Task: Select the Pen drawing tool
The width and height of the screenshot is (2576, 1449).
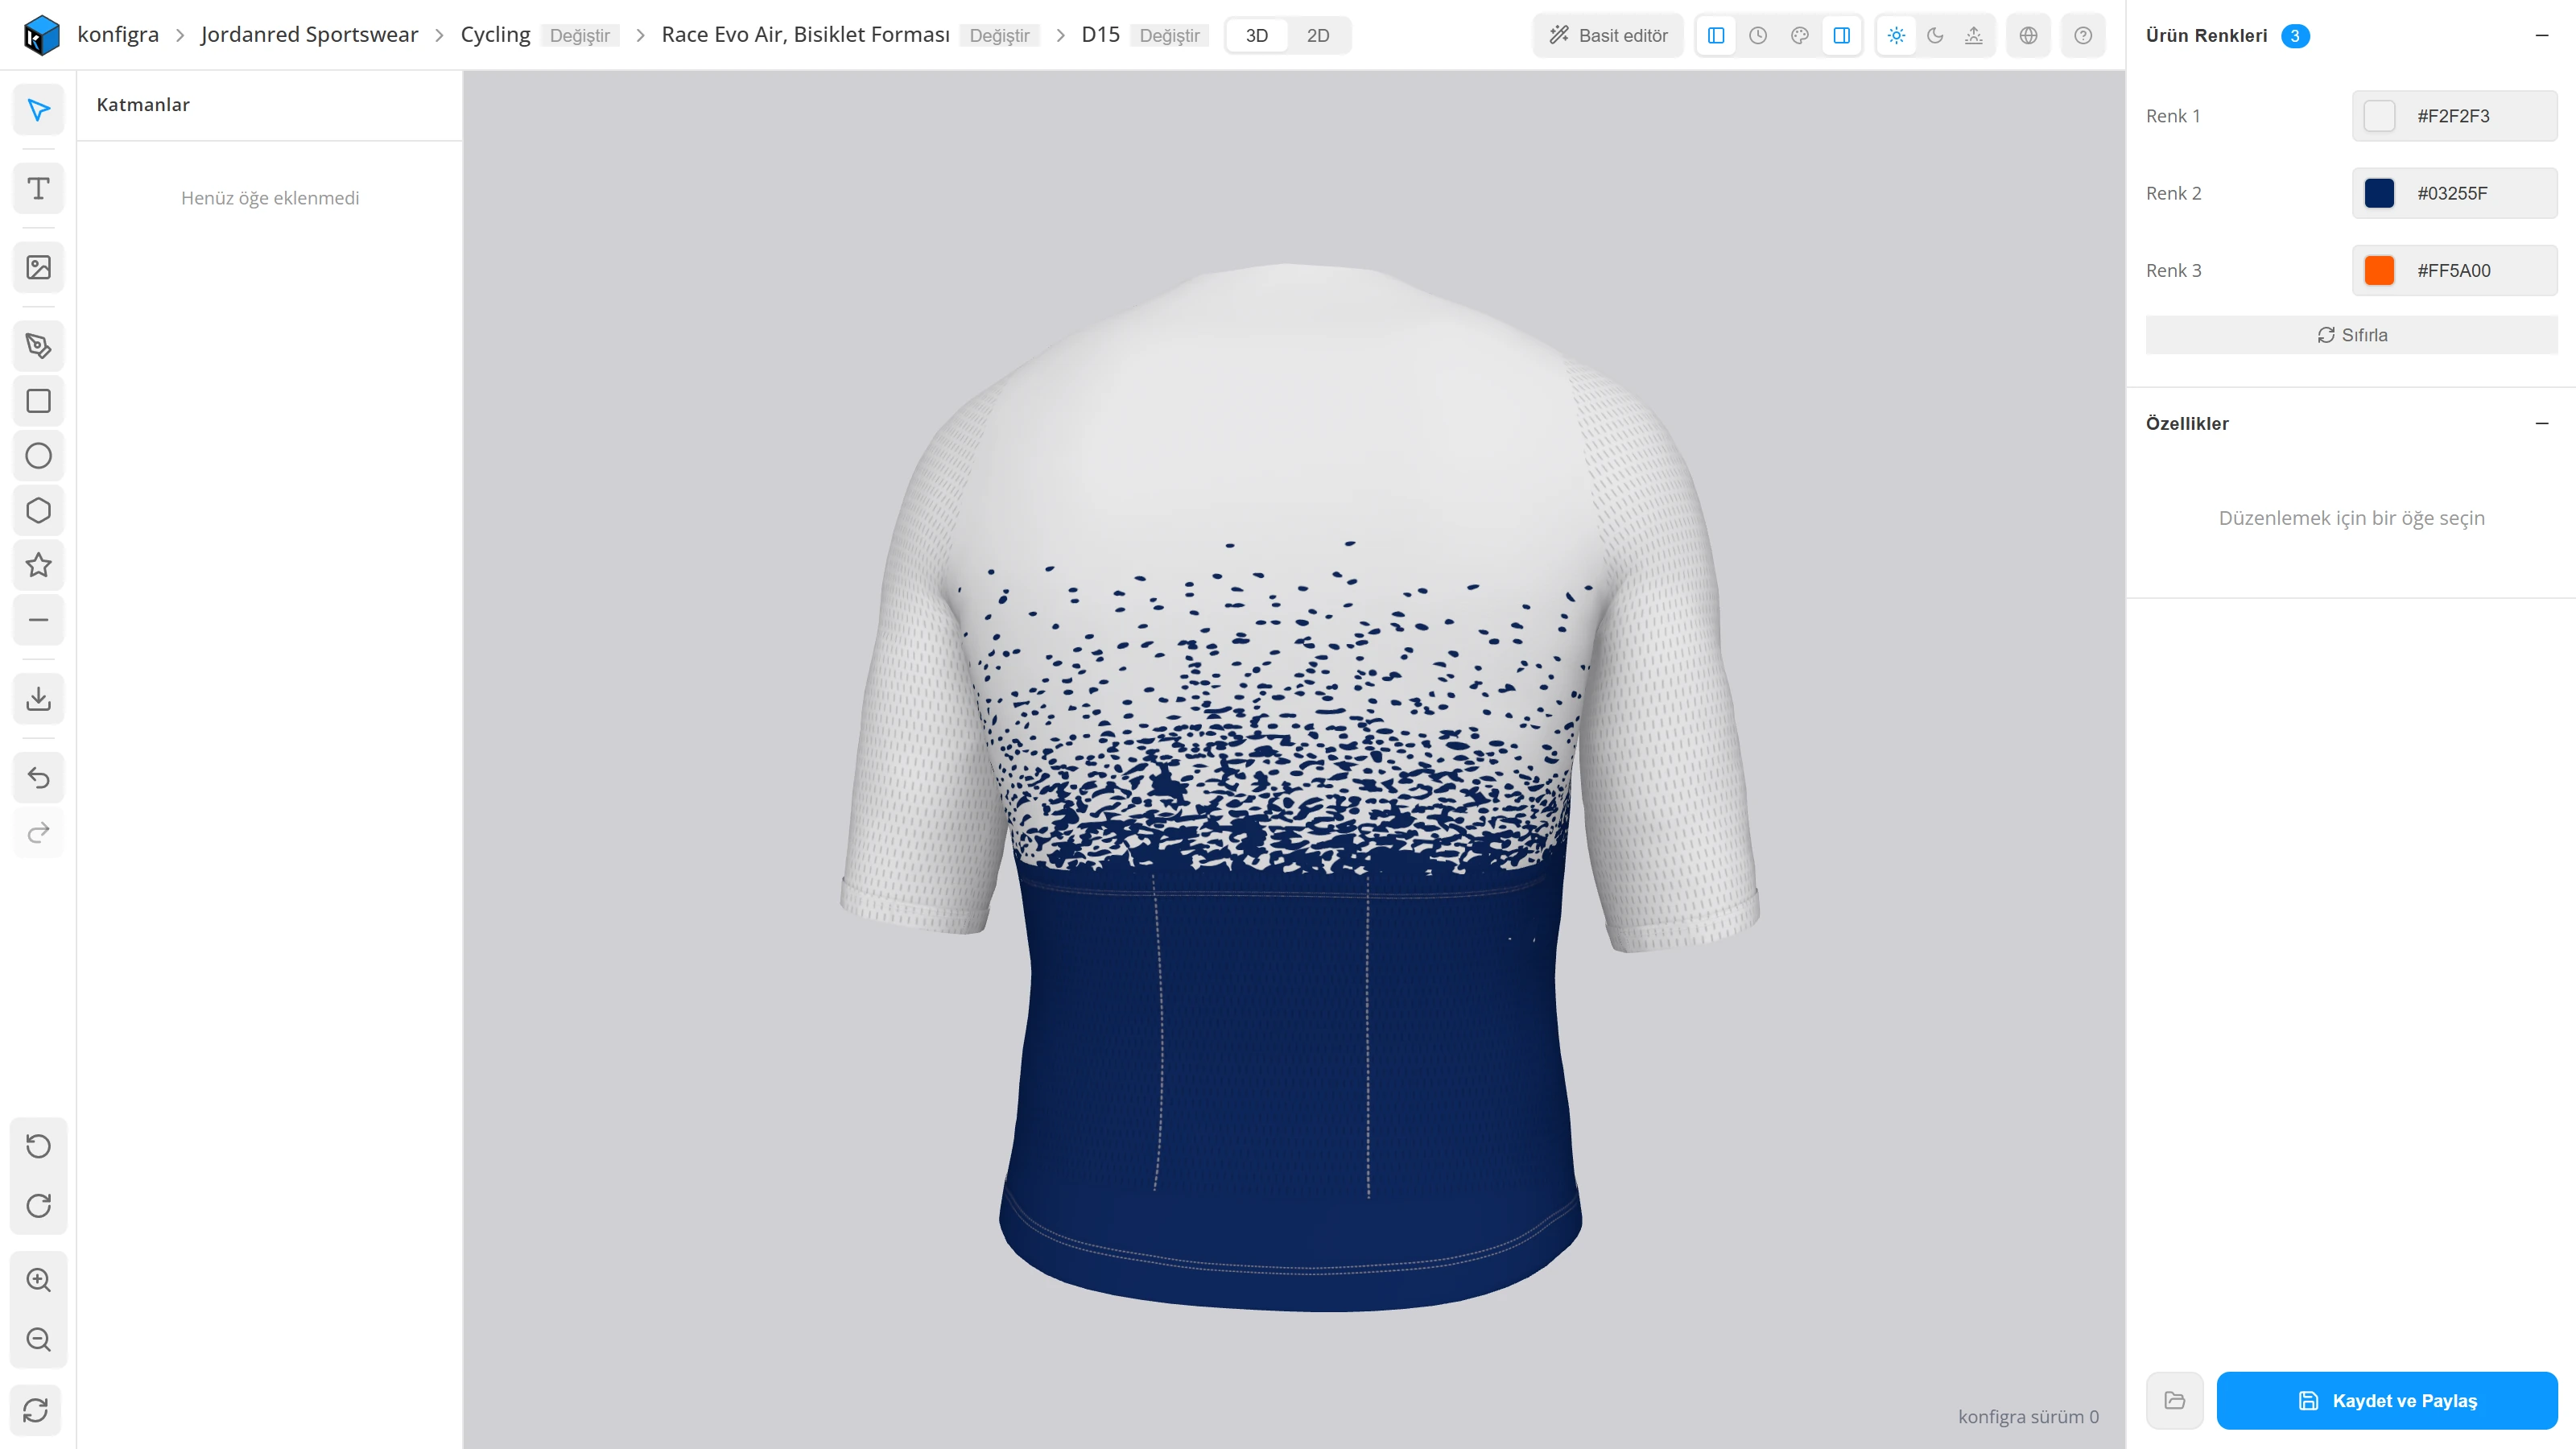Action: coord(38,346)
